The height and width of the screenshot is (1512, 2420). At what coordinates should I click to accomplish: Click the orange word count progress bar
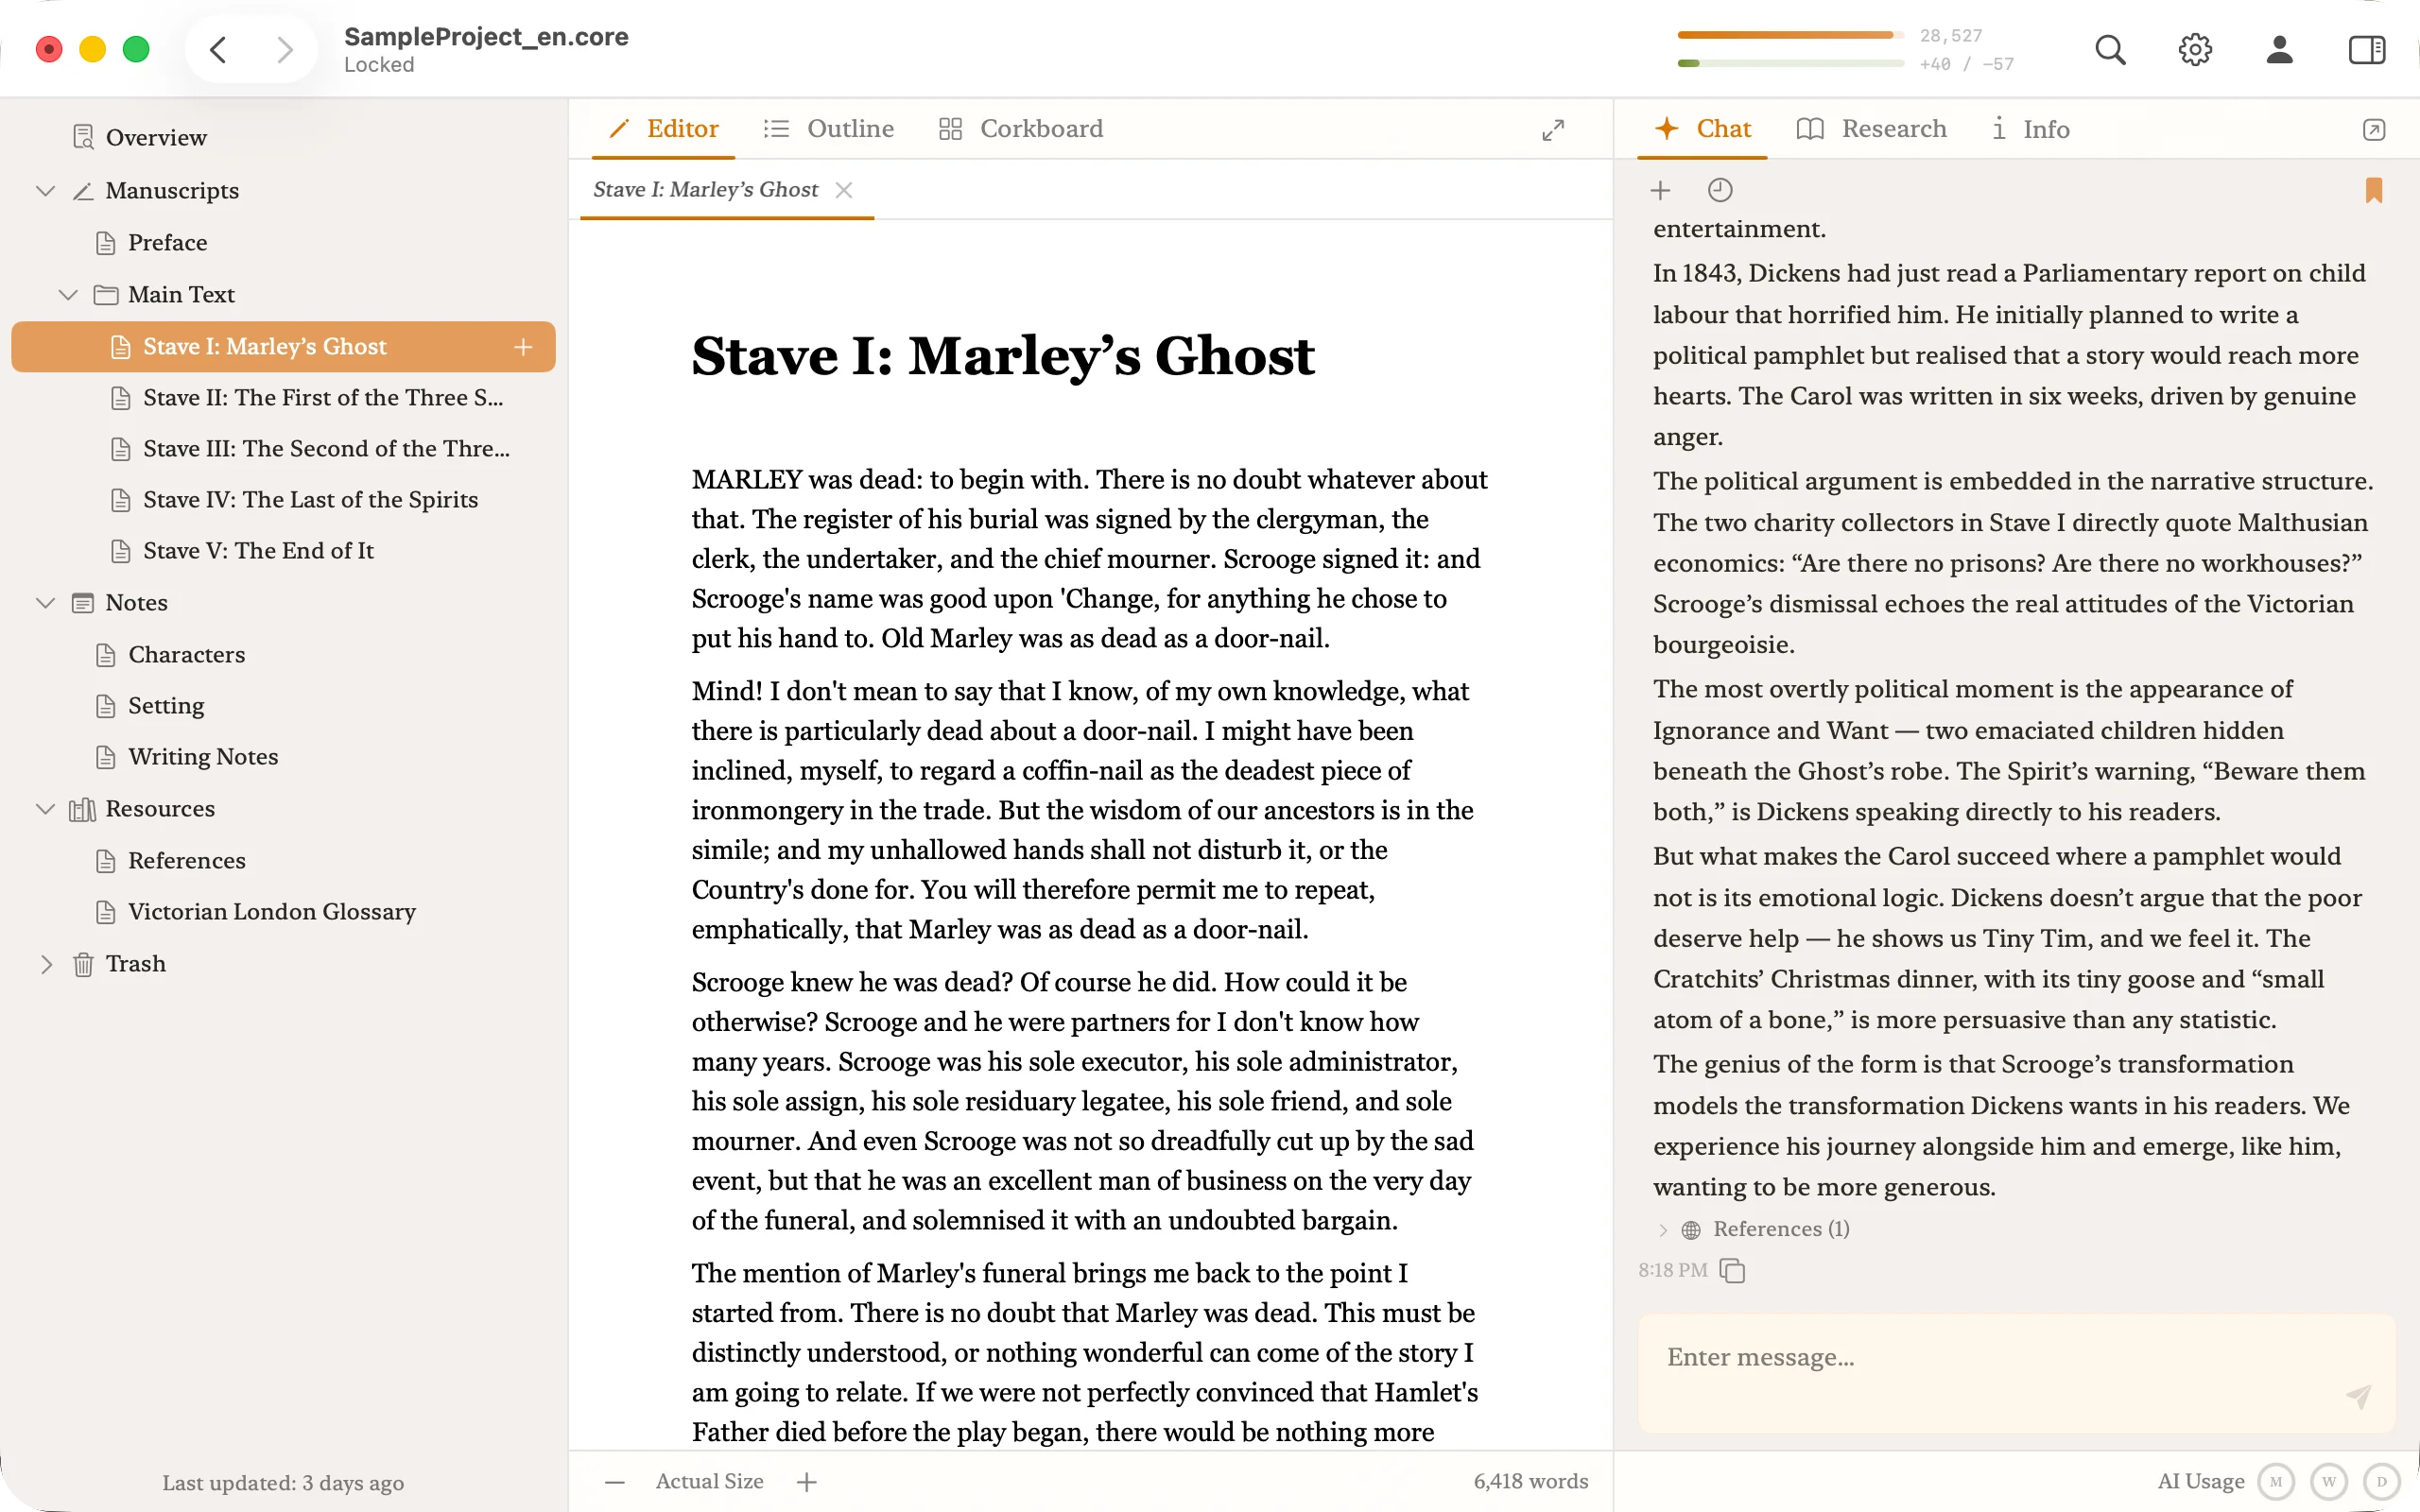(1790, 35)
